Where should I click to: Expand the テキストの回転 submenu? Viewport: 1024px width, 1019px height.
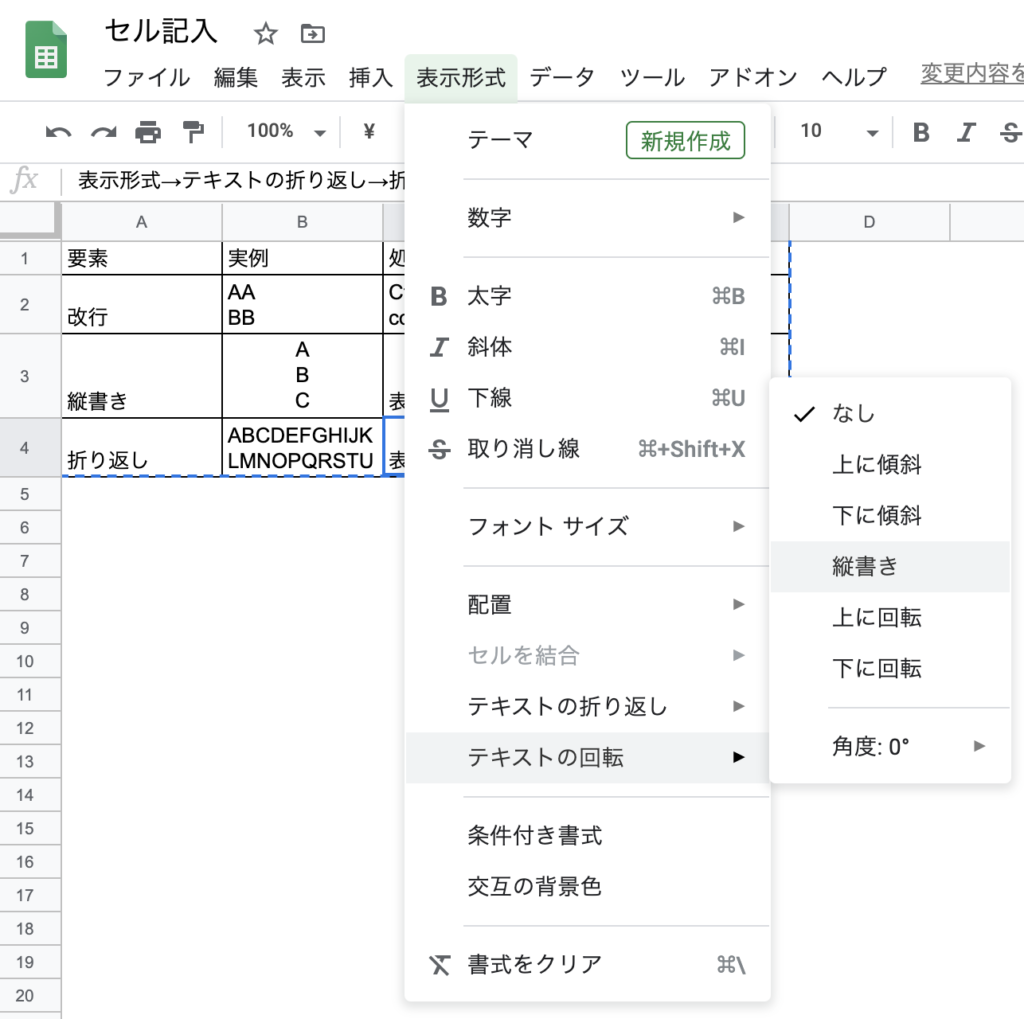[x=587, y=757]
